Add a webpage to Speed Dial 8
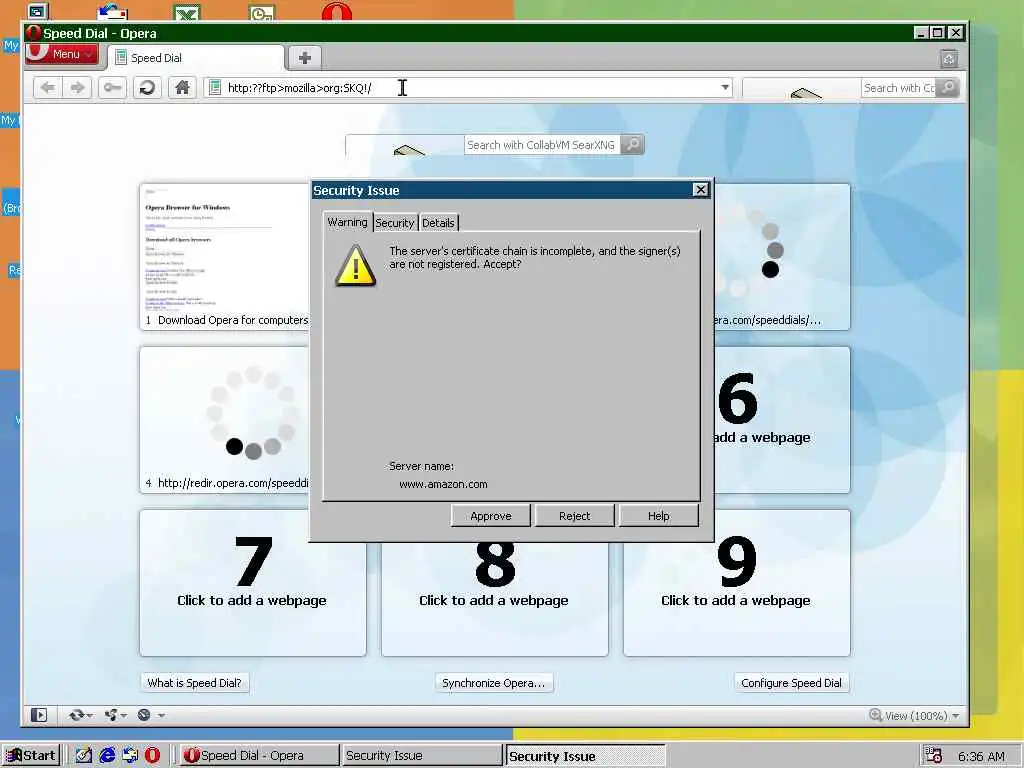 coord(494,599)
